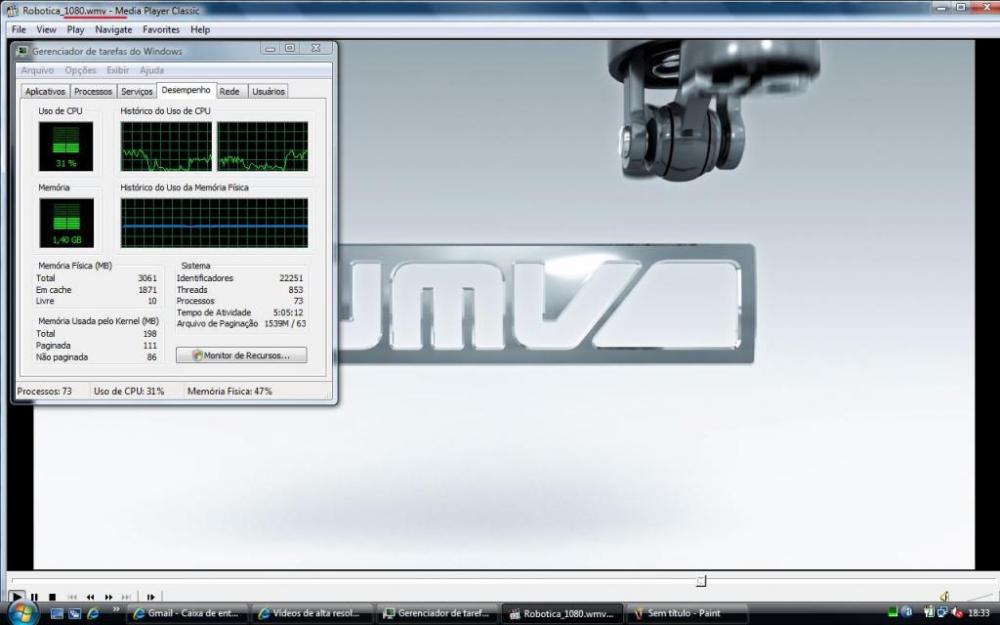This screenshot has width=1000, height=625.
Task: Open the Exibir menu in Task Manager
Action: point(118,70)
